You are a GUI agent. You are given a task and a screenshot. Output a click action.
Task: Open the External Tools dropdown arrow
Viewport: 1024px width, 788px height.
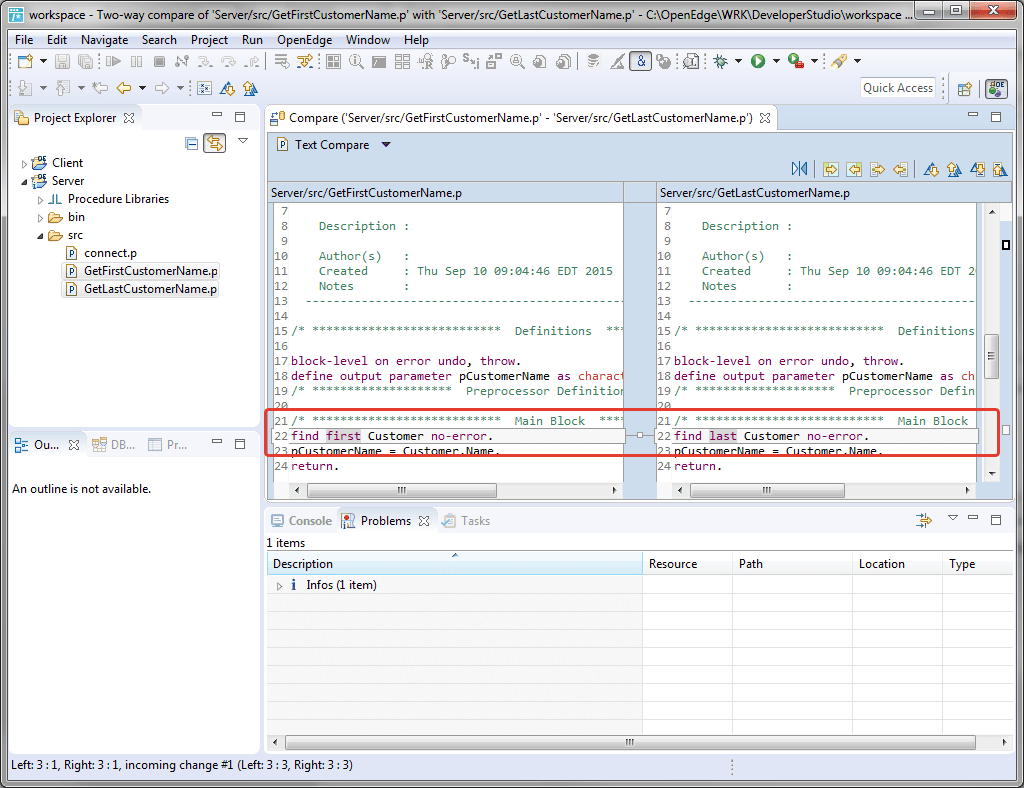tap(814, 61)
